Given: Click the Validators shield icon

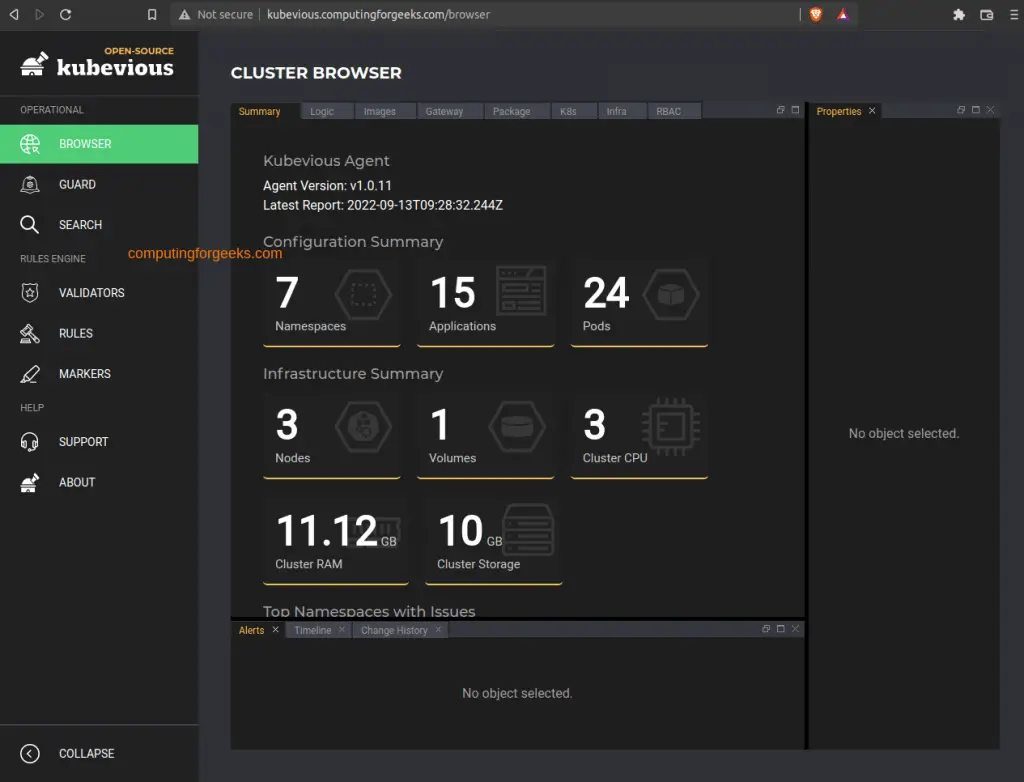Looking at the screenshot, I should [x=29, y=293].
